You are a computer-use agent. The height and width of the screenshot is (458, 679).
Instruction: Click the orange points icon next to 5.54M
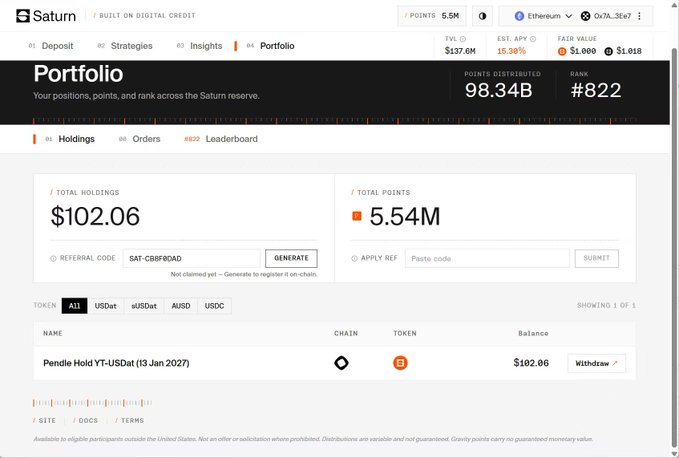[357, 216]
